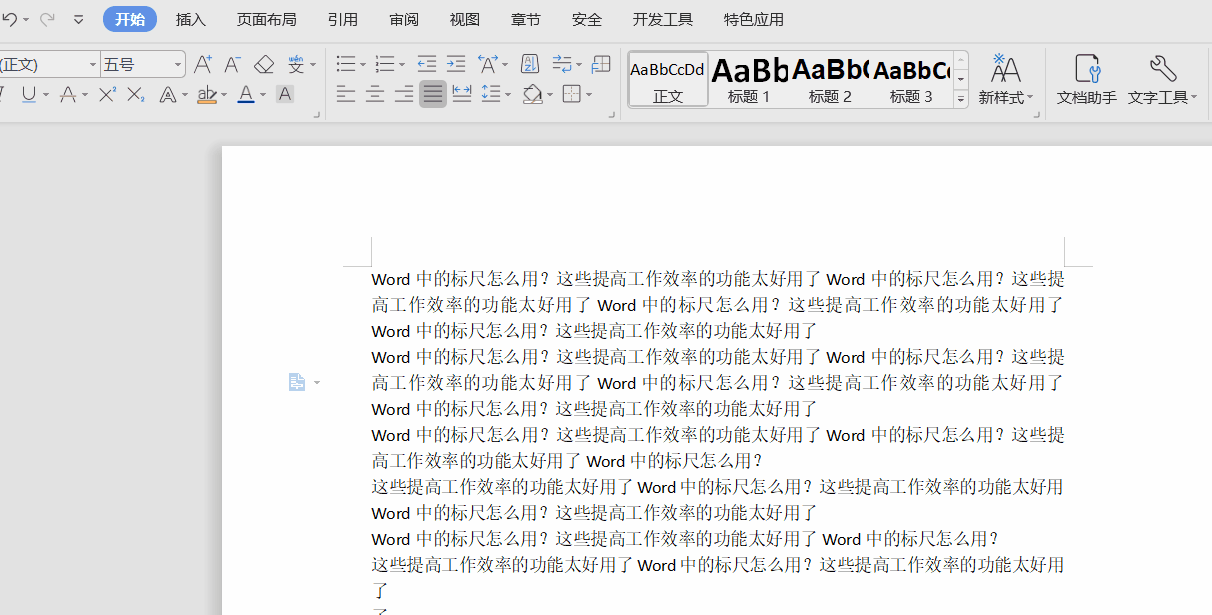This screenshot has width=1212, height=615.
Task: Open the 特色应用 tab
Action: [754, 19]
